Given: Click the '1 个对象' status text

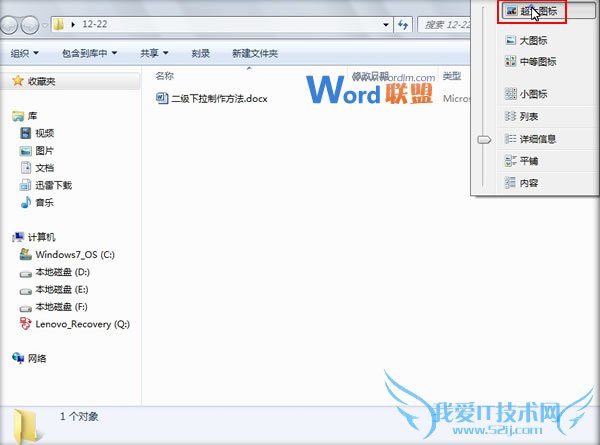Looking at the screenshot, I should (x=79, y=416).
